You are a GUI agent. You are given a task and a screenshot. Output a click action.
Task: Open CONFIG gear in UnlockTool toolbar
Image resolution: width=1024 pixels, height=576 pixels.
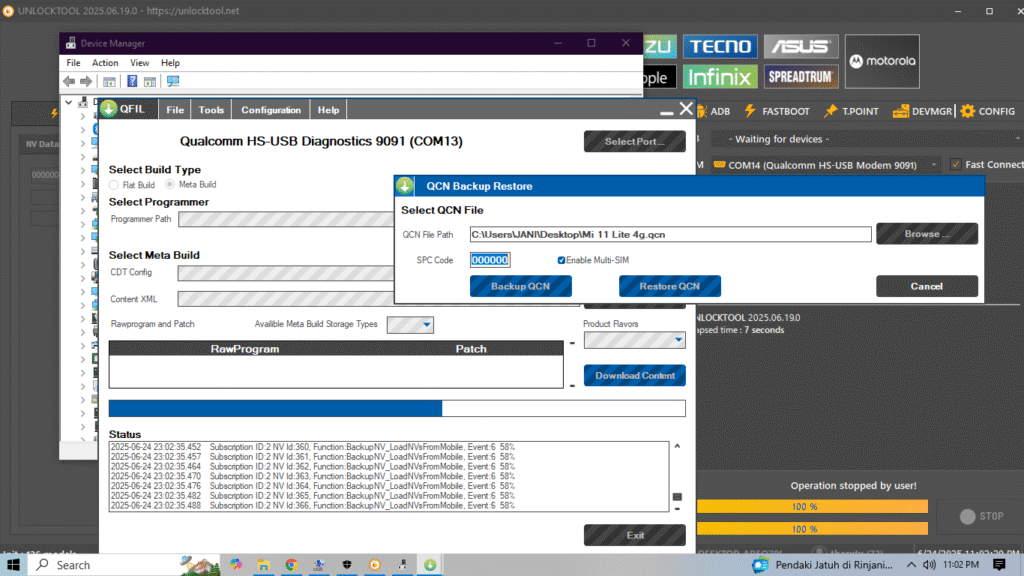click(x=987, y=111)
